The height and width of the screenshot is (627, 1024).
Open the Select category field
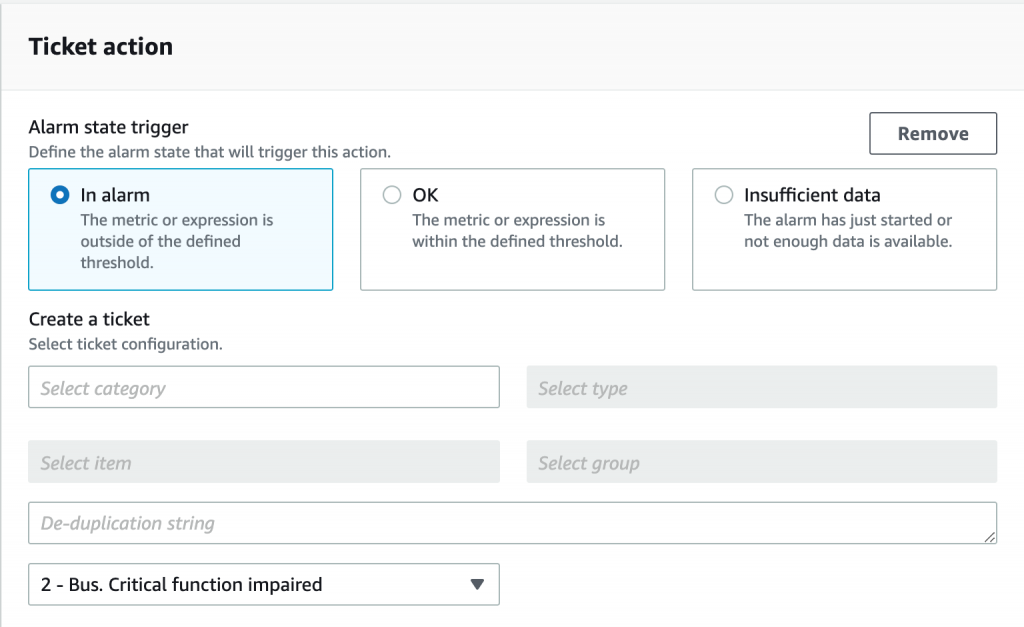[263, 388]
